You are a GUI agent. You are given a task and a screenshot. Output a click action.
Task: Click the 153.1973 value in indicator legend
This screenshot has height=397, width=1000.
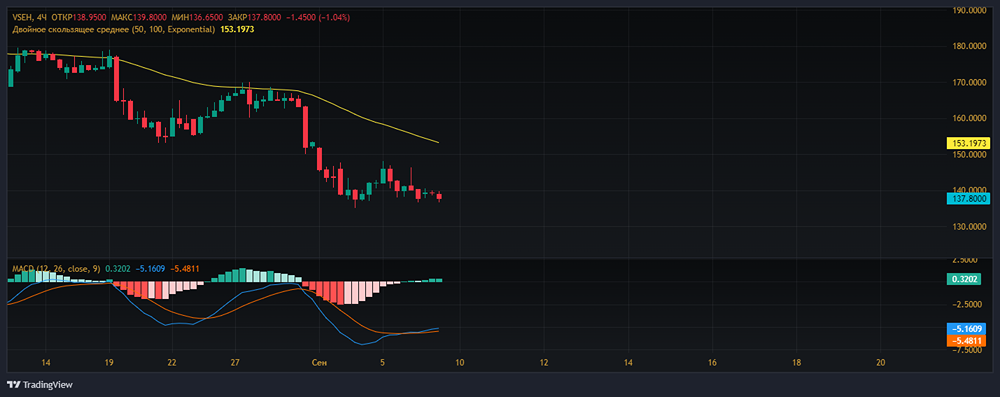pos(236,30)
